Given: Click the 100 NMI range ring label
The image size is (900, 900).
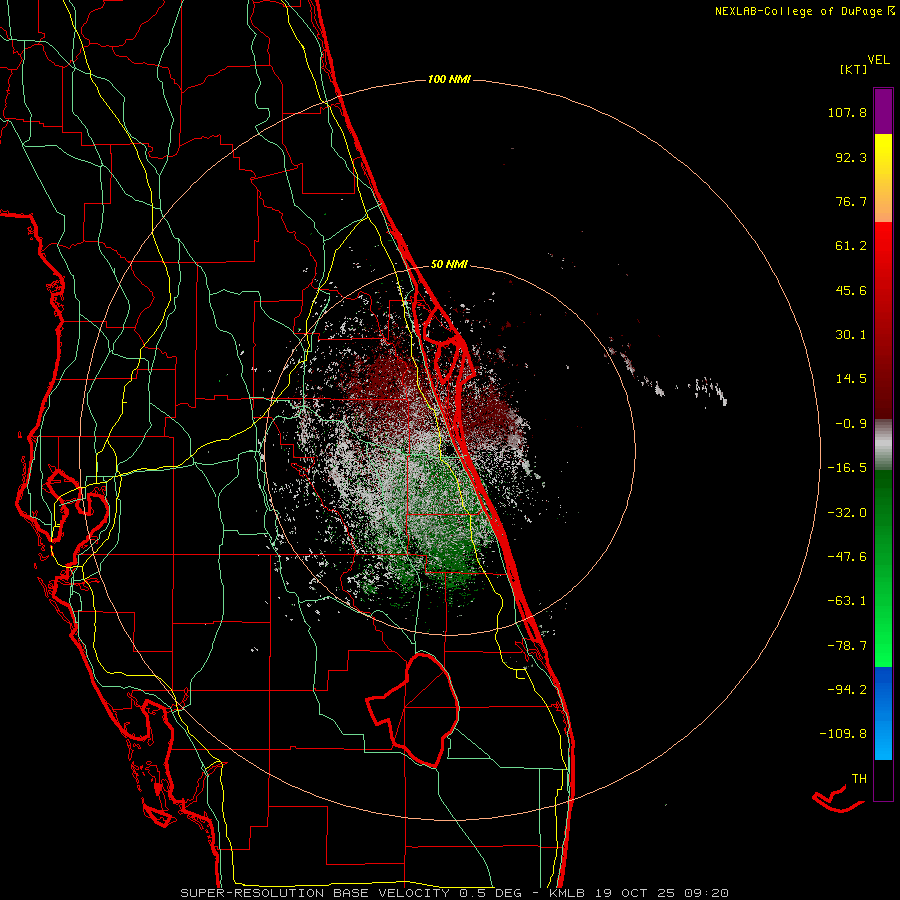Looking at the screenshot, I should 449,79.
